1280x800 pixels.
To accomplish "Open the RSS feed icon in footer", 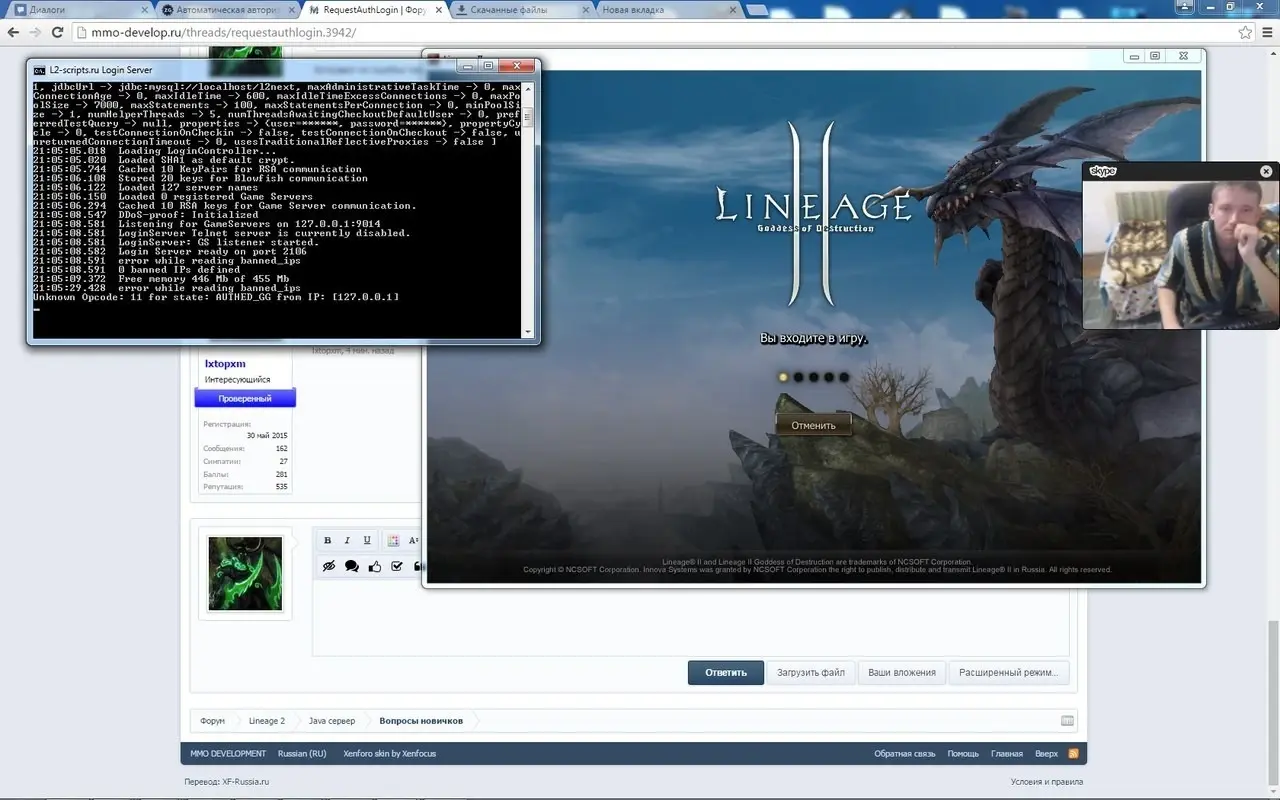I will [1073, 753].
